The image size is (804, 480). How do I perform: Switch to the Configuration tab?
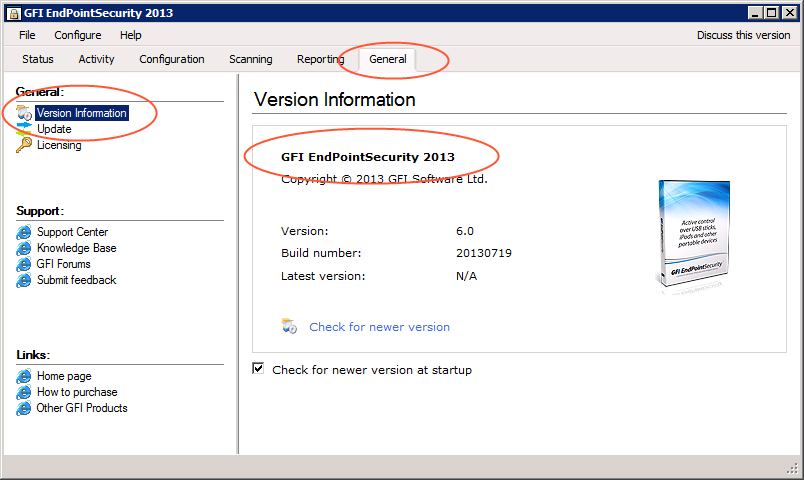point(172,59)
